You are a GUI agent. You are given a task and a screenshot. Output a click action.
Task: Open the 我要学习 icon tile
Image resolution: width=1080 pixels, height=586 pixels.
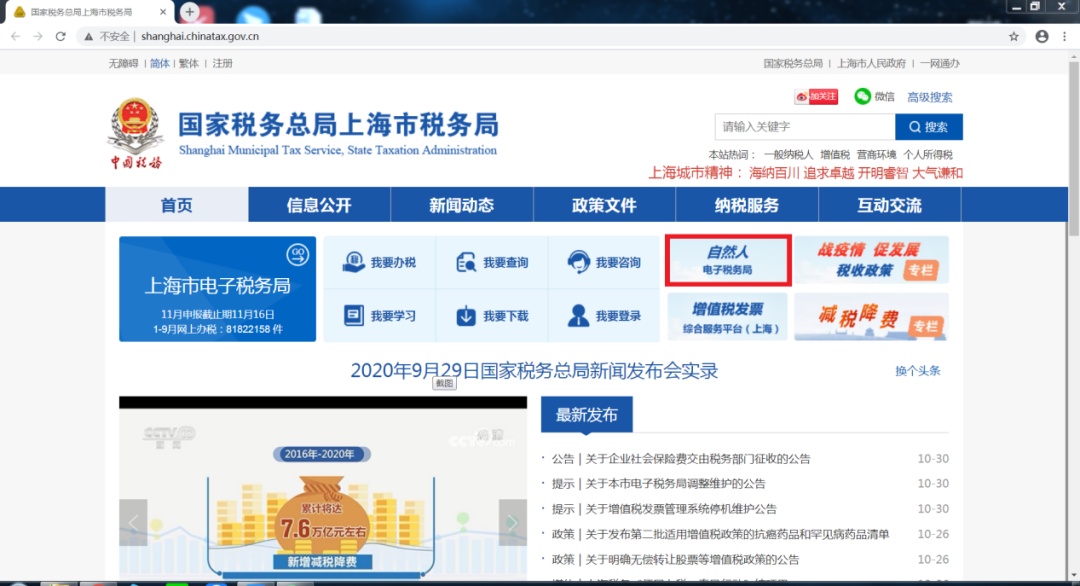pos(354,316)
